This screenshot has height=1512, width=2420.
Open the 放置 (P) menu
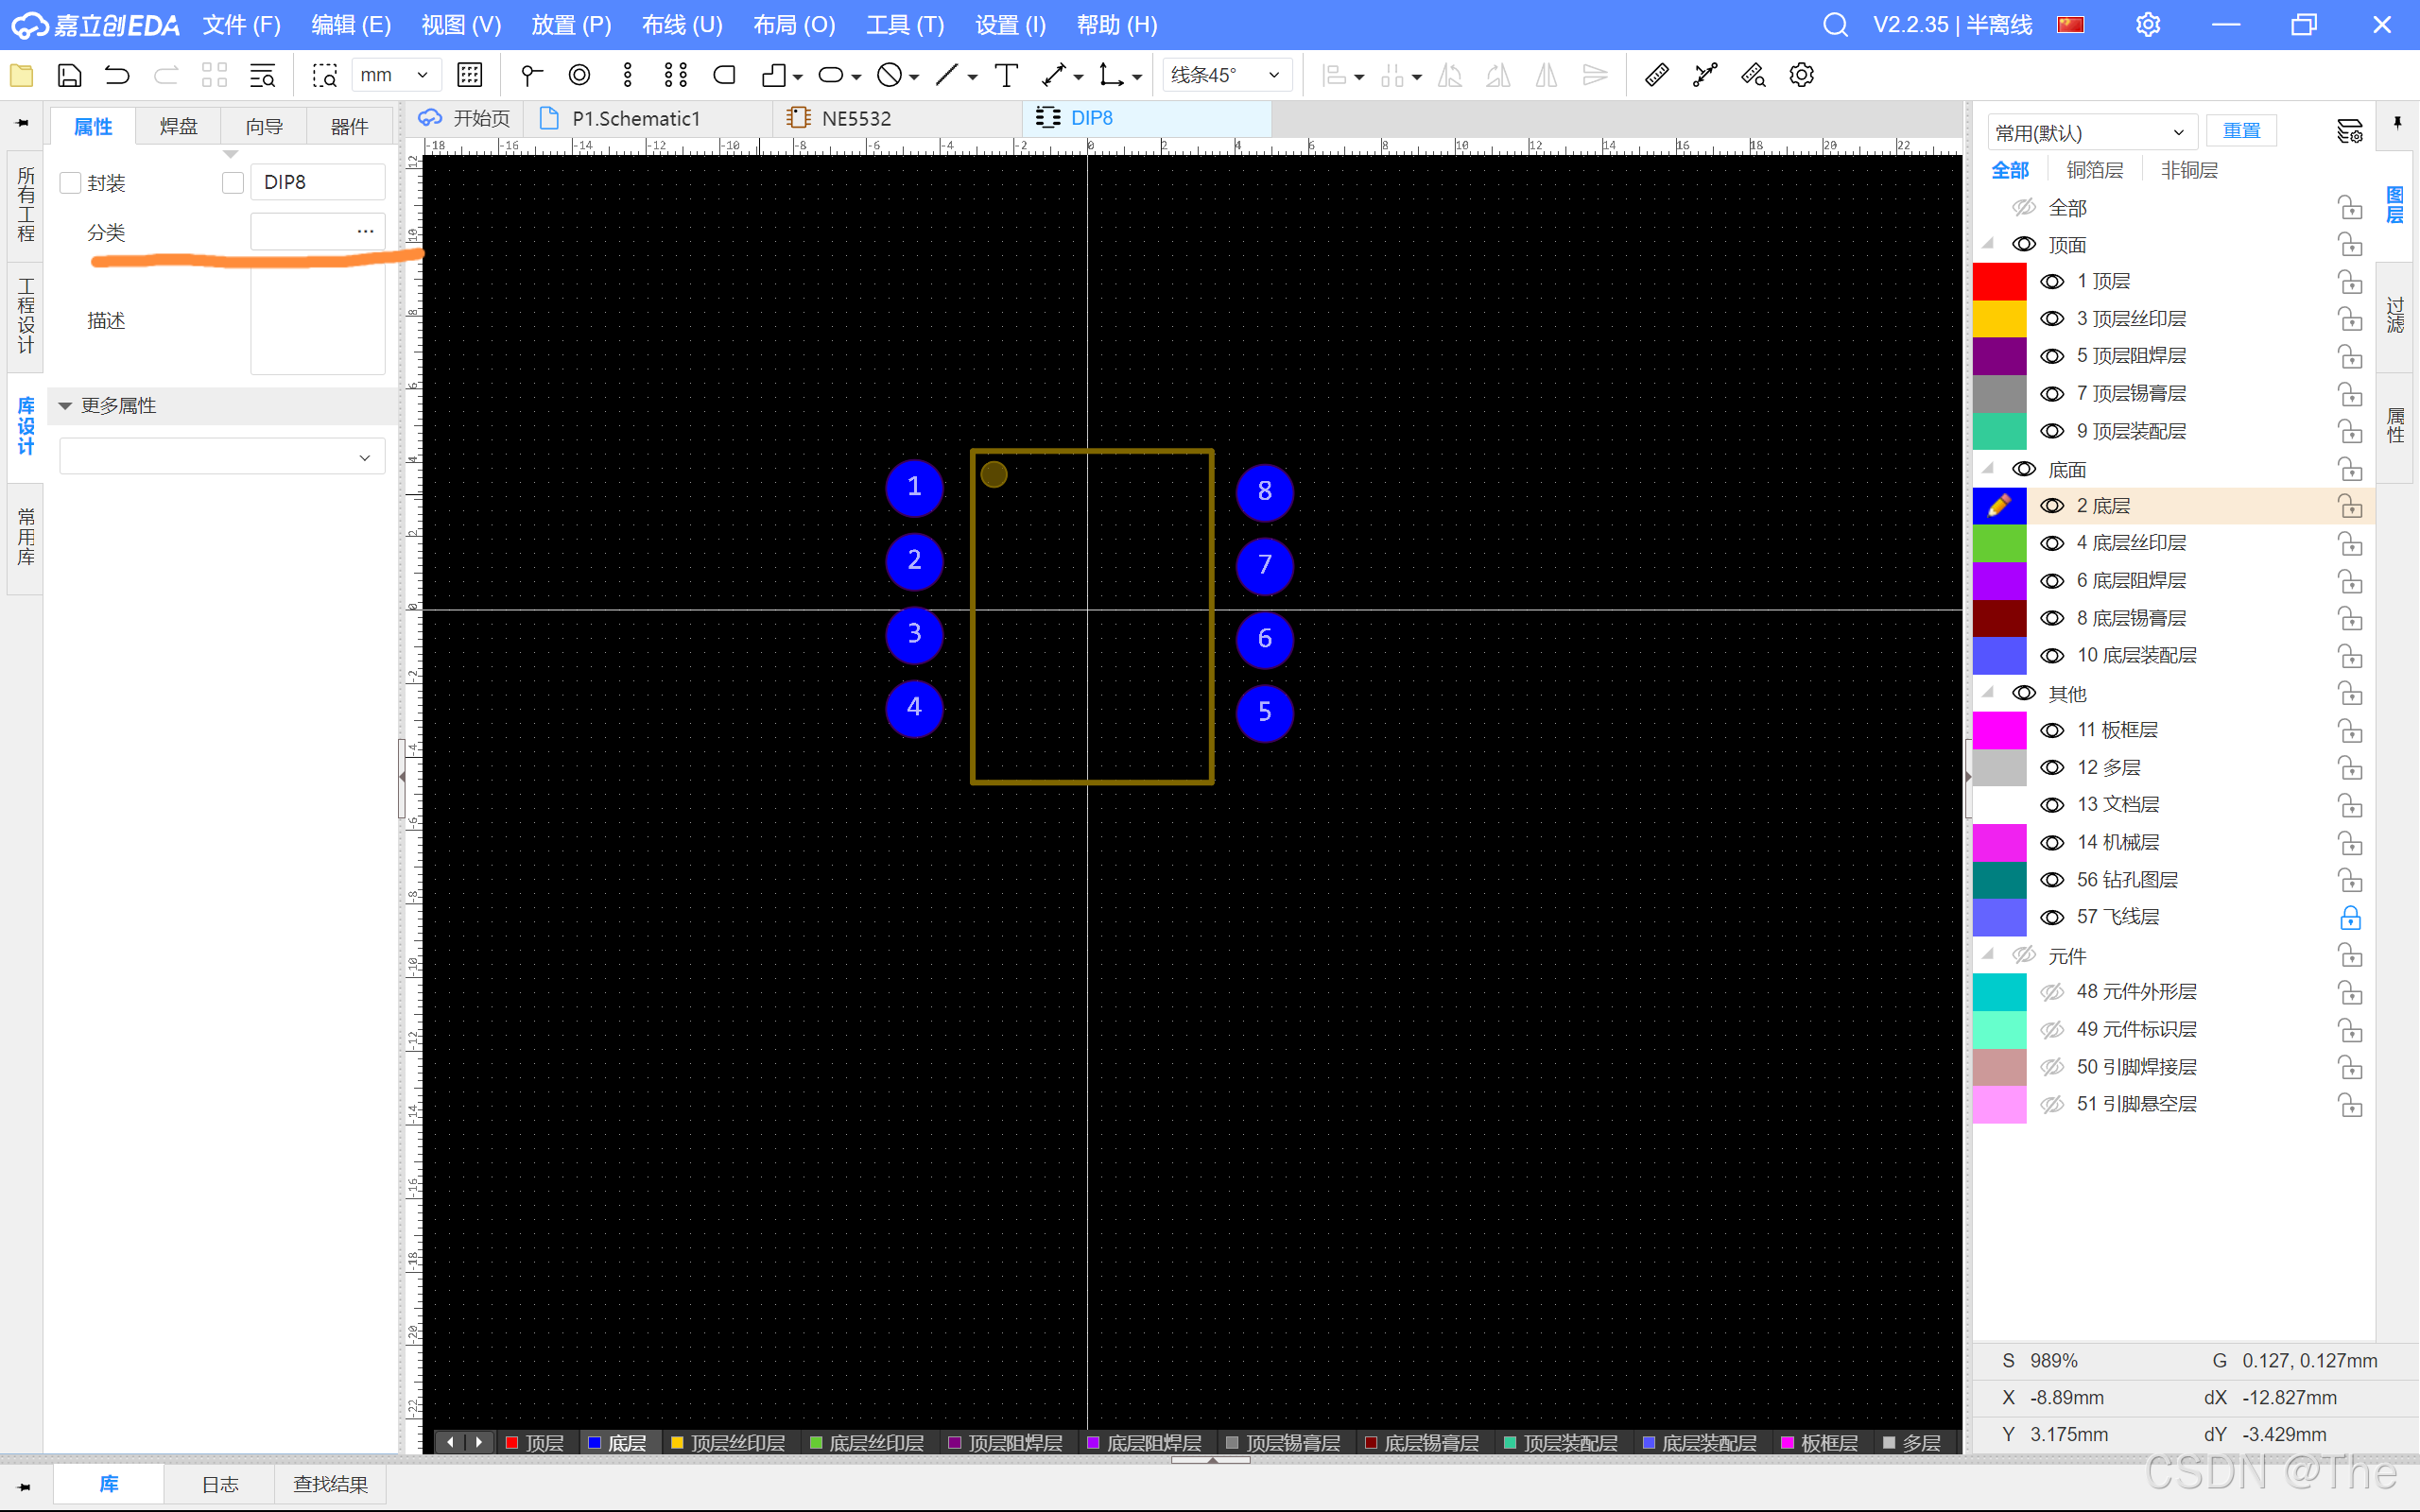[x=571, y=25]
